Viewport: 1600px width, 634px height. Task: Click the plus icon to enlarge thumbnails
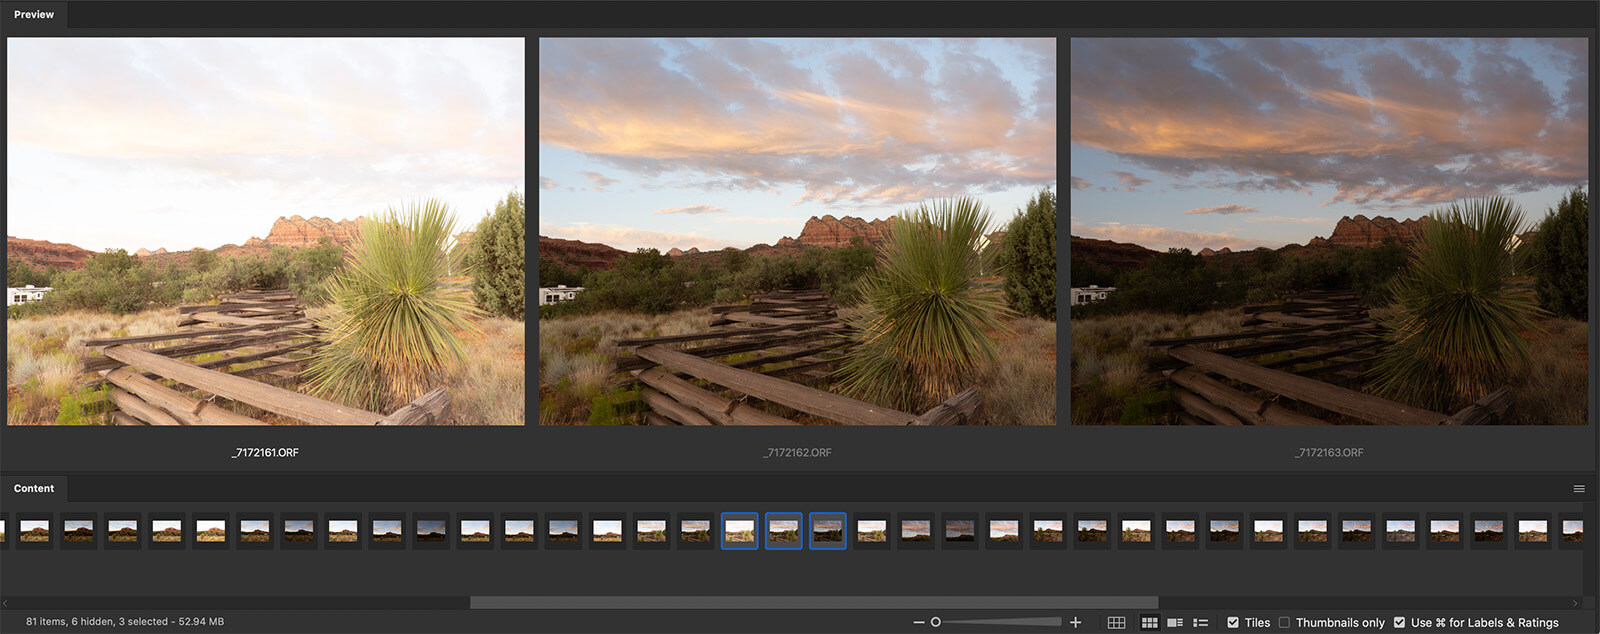1076,622
